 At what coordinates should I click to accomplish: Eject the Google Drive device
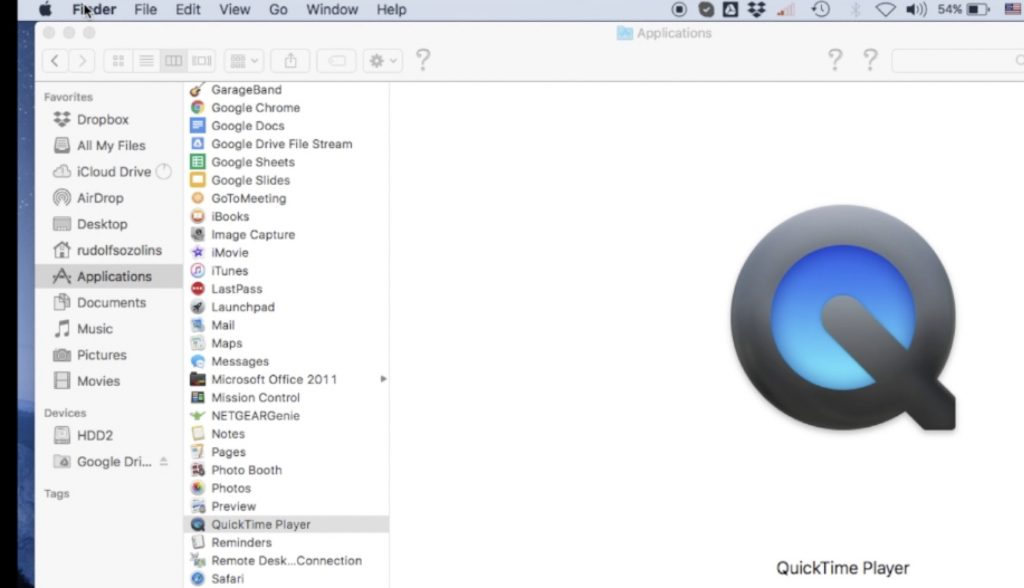click(164, 461)
